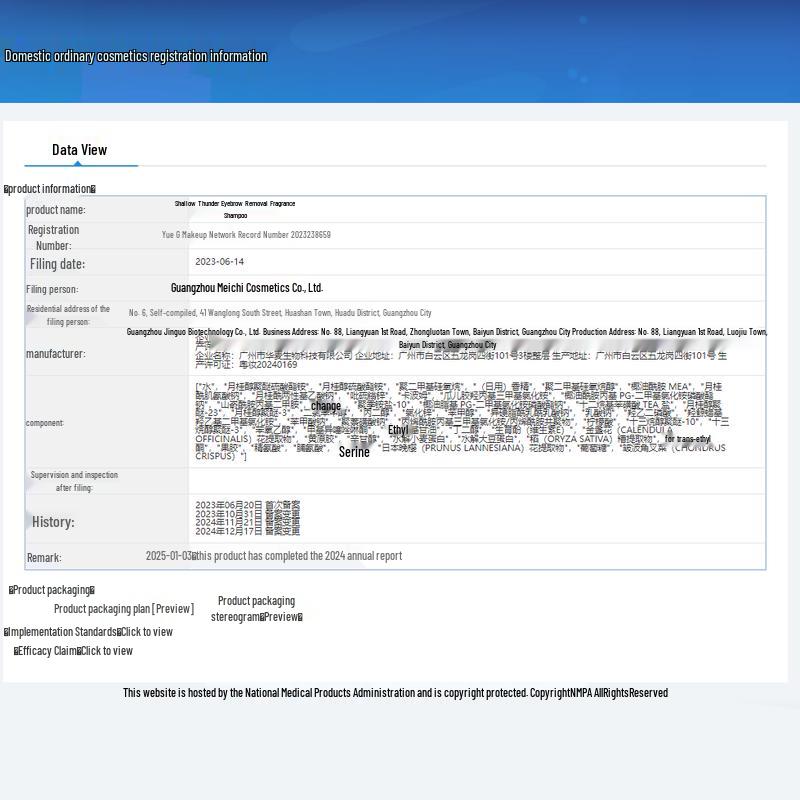Click the Domestic ordinary cosmetics registration title
Screen dimensions: 800x800
click(136, 56)
